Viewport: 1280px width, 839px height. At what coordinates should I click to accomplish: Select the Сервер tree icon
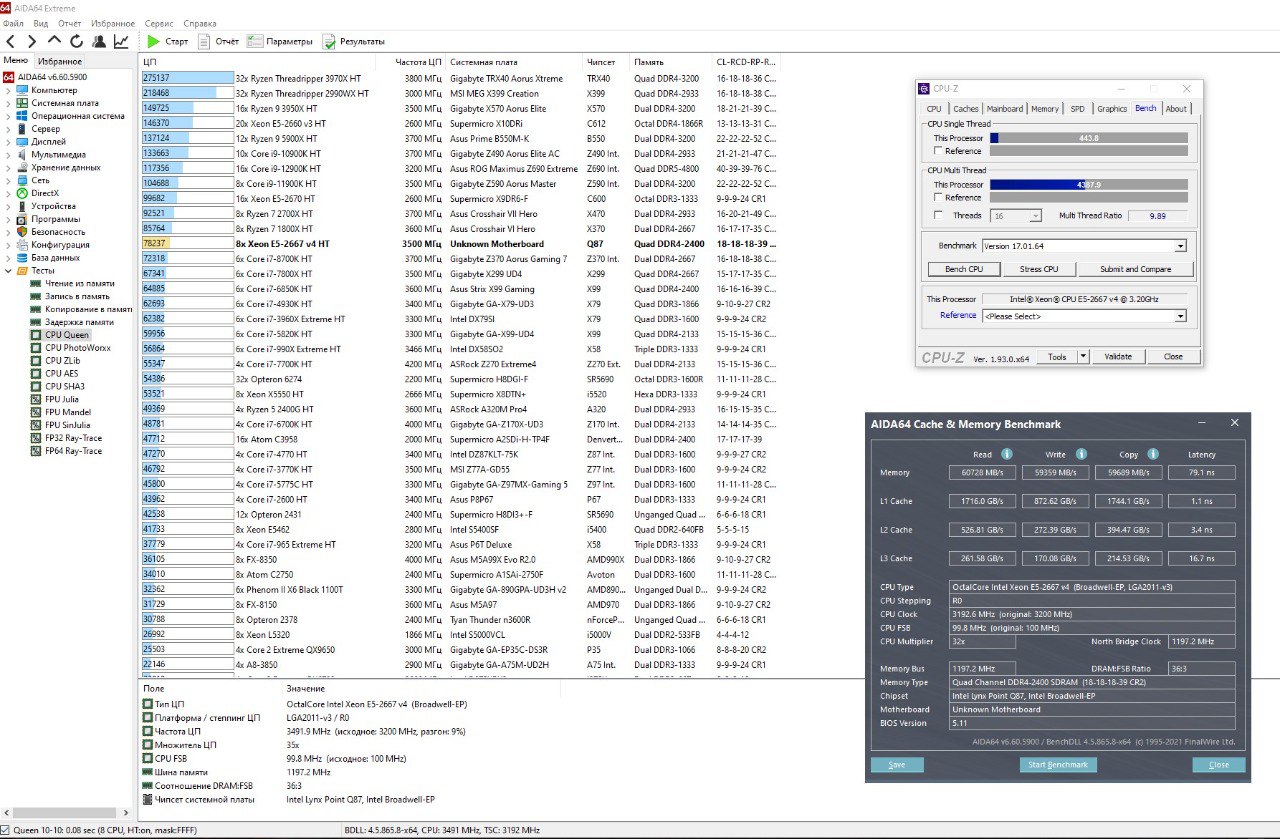click(22, 129)
